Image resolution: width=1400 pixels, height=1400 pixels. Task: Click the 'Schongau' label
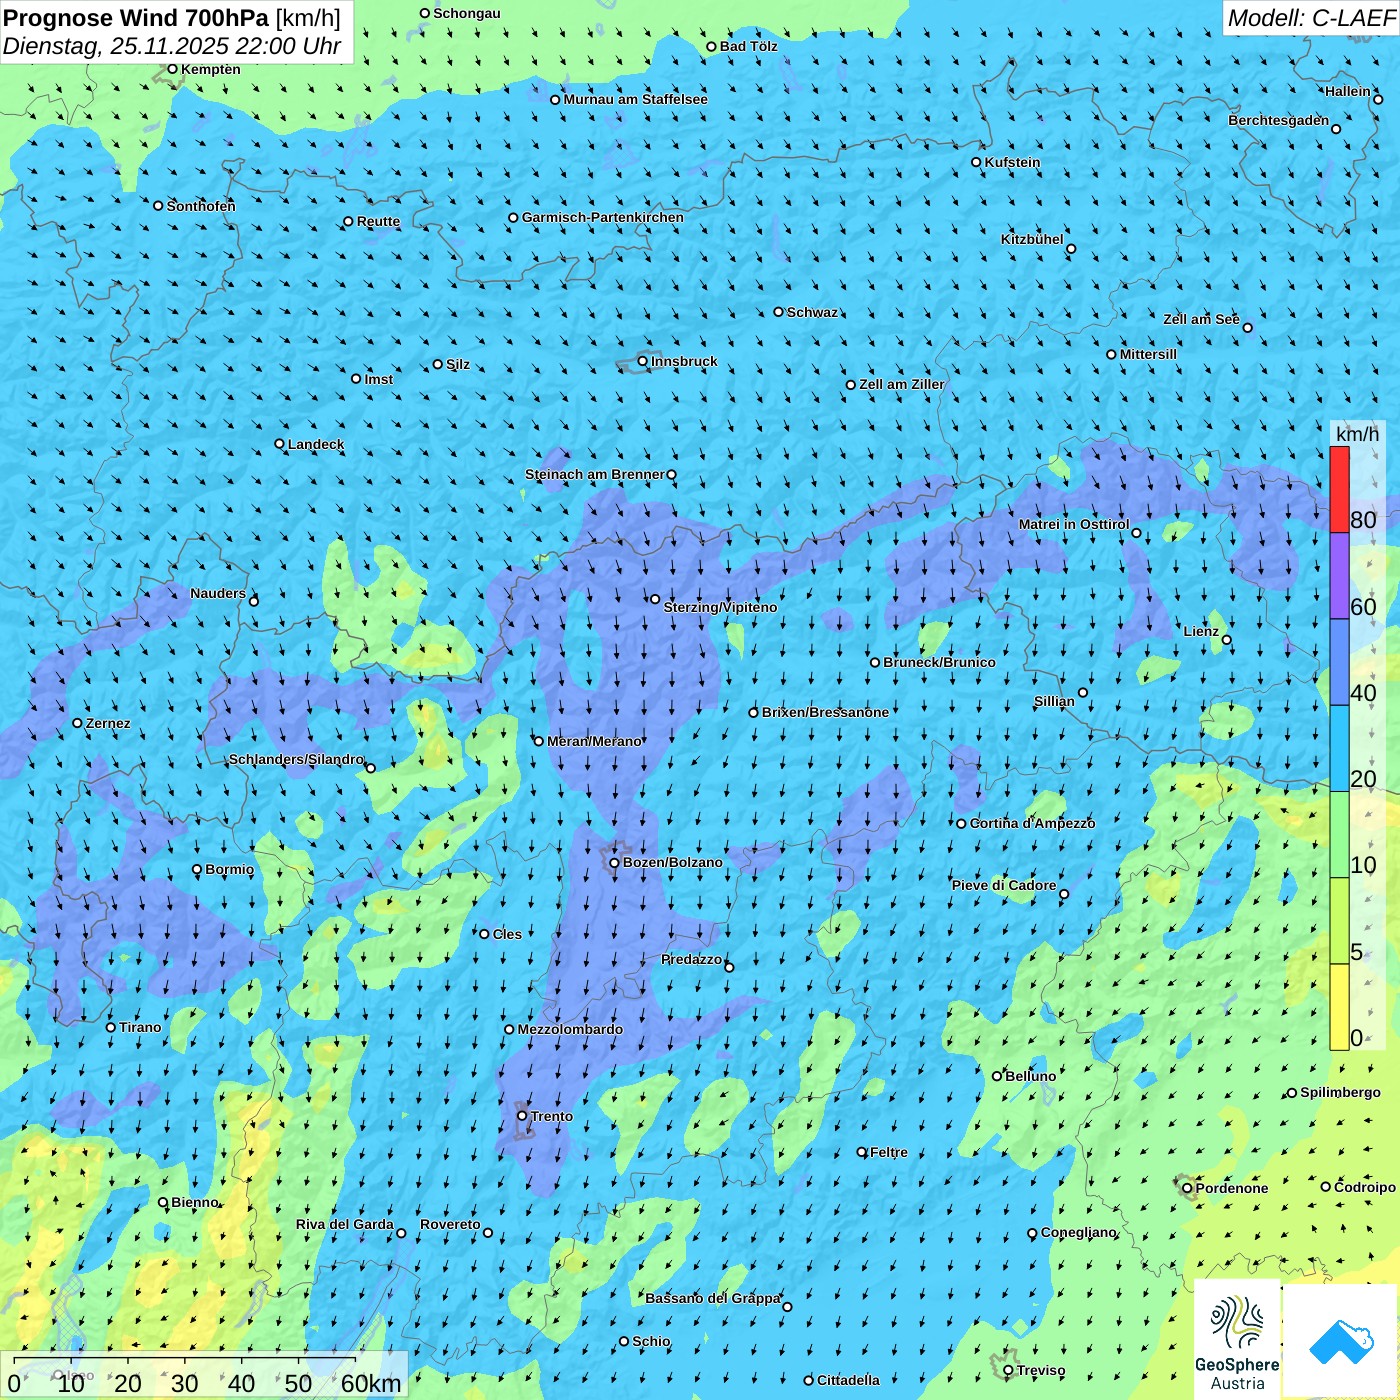pos(467,13)
